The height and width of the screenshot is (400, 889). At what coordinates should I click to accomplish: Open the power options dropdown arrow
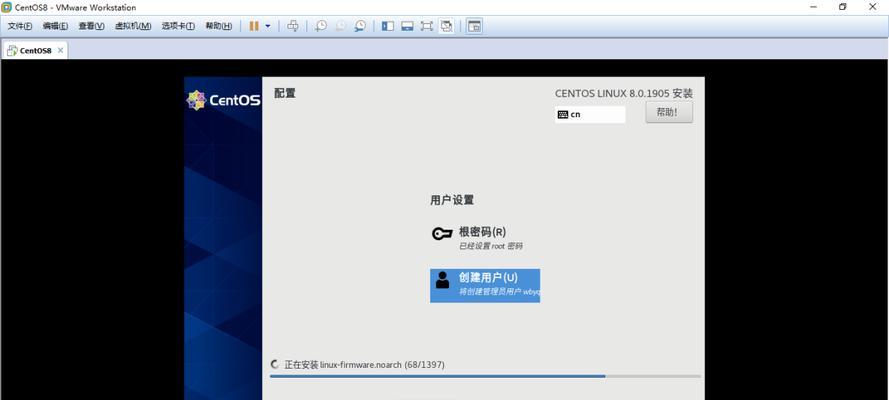[x=268, y=26]
